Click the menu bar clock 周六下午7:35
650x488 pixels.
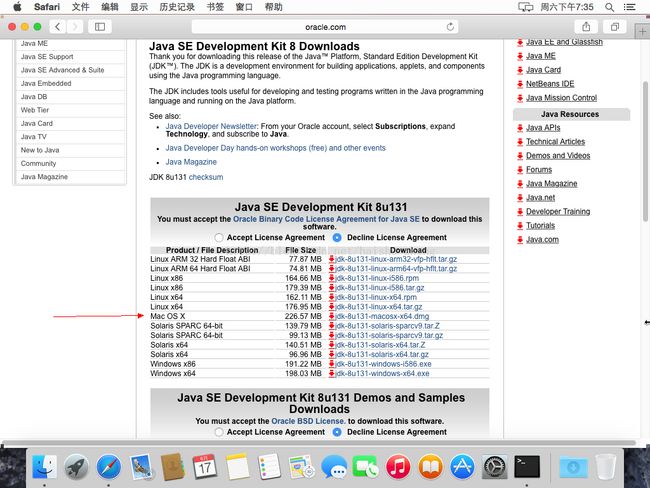[x=567, y=7]
